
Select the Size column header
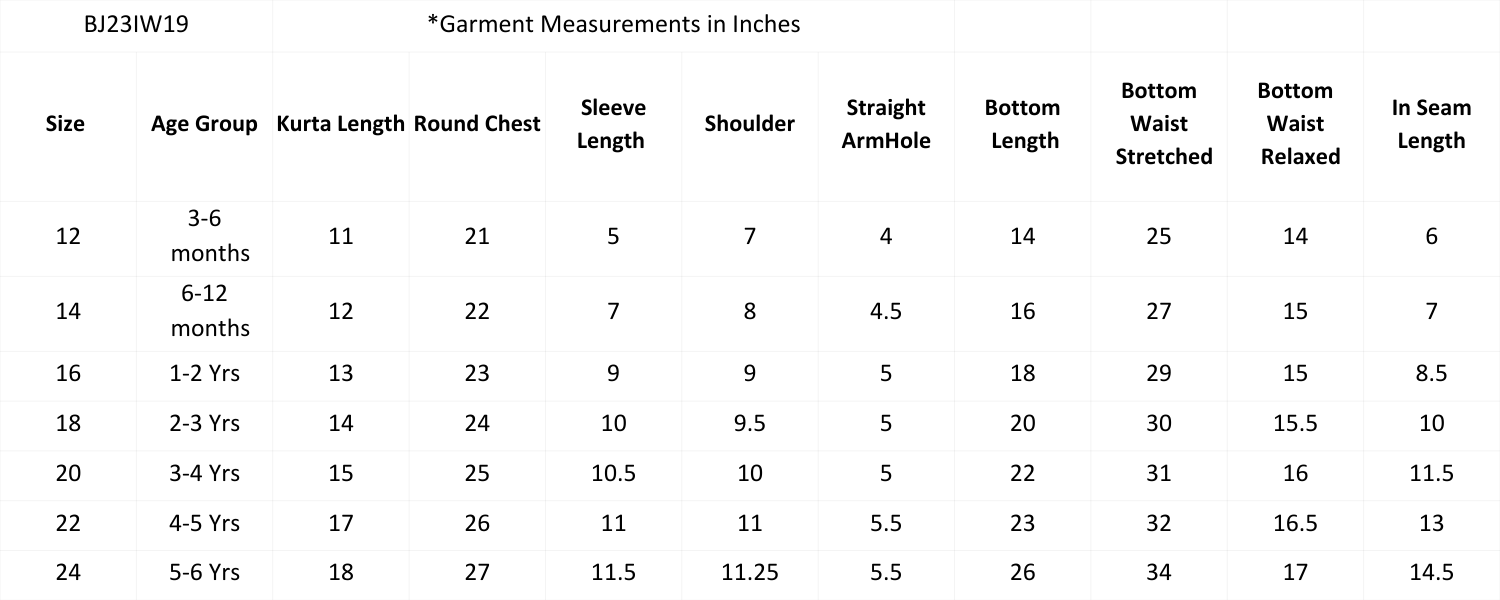pos(68,125)
